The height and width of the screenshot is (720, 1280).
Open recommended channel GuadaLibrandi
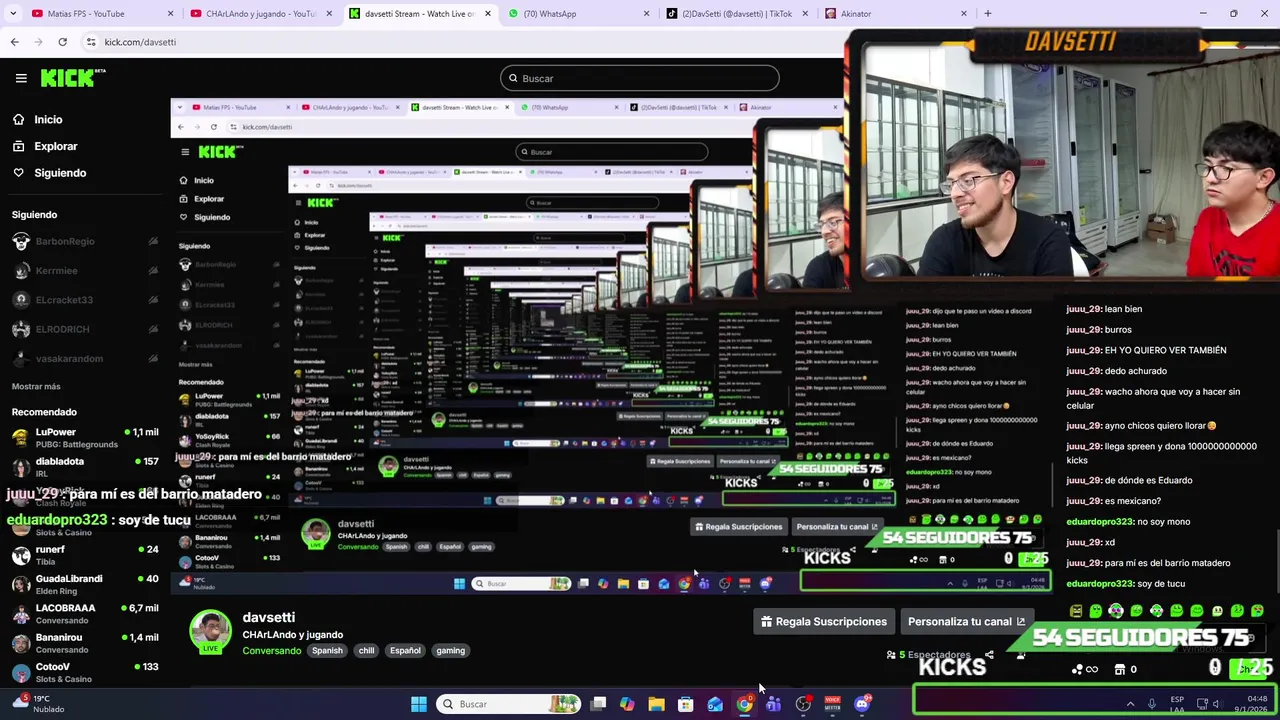84,584
